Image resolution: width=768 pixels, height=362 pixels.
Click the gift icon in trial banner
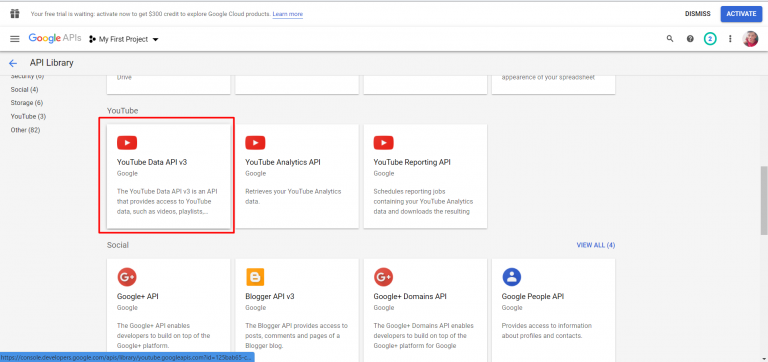tap(15, 13)
